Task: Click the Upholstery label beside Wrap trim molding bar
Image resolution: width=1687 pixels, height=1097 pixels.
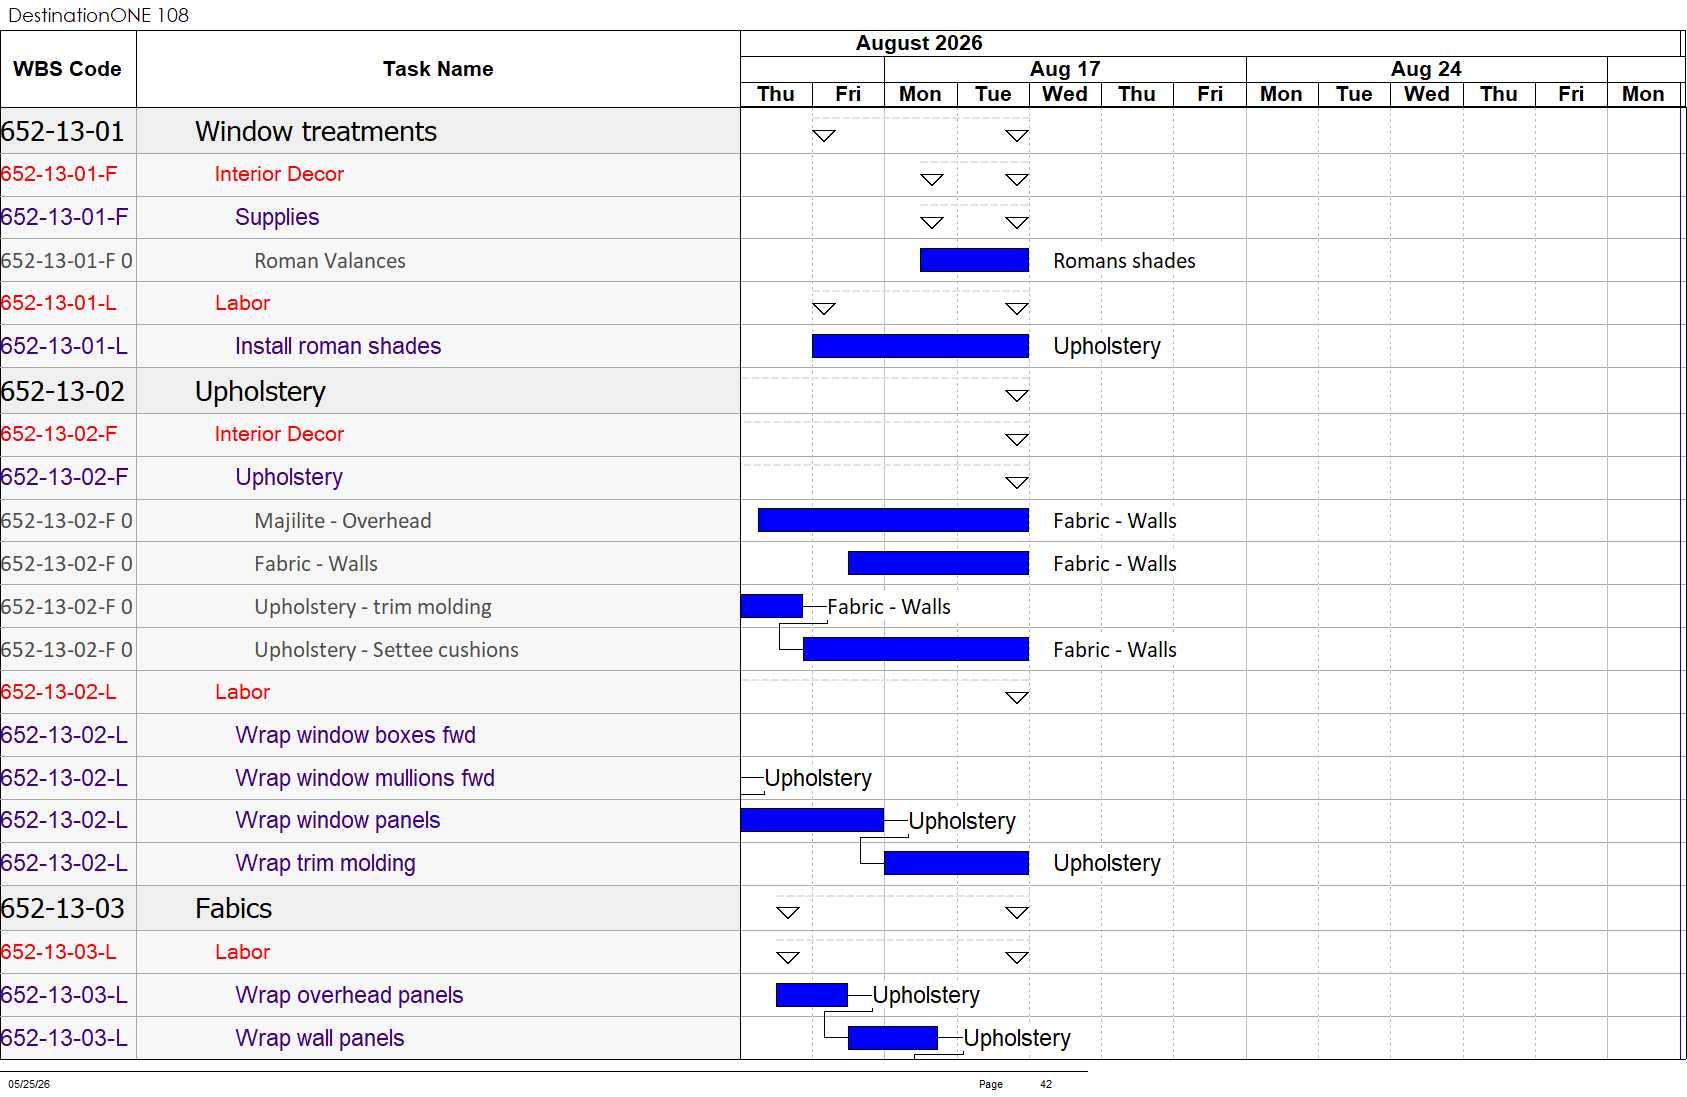Action: pyautogui.click(x=1107, y=863)
